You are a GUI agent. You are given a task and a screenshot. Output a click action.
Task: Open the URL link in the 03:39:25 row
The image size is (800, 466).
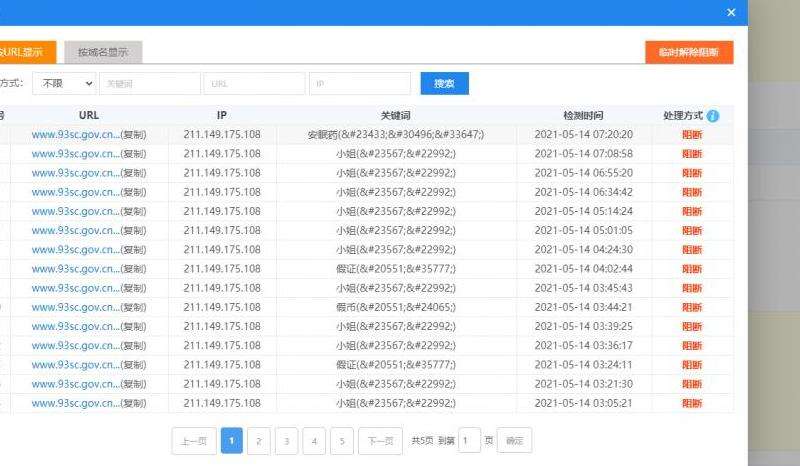coord(76,327)
